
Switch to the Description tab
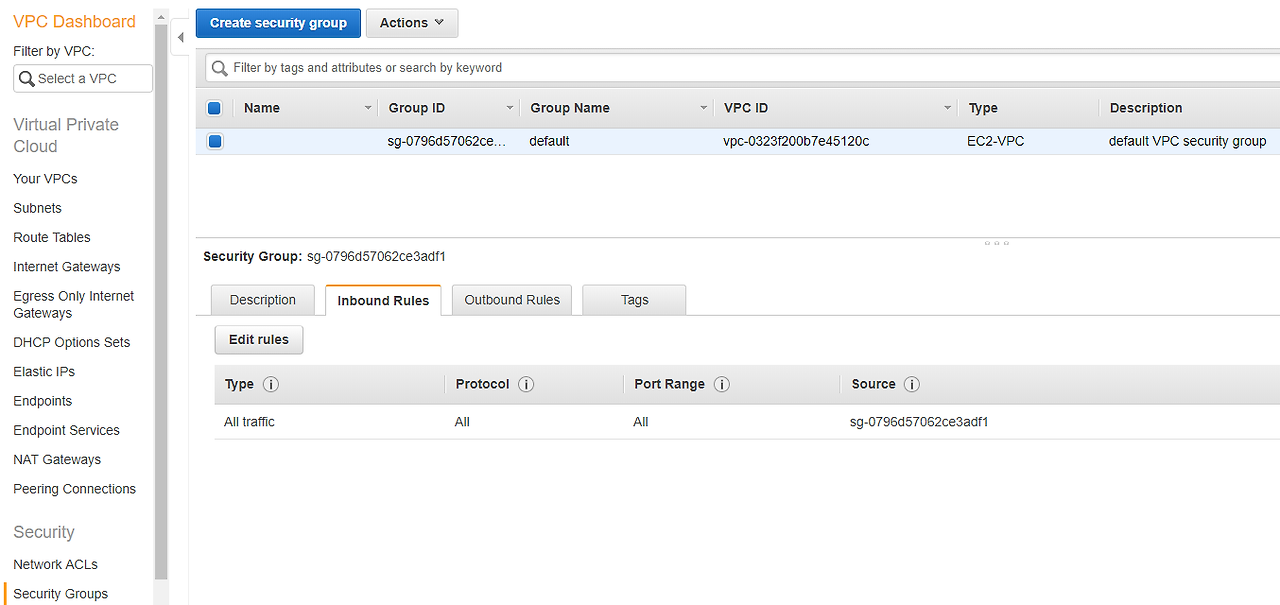click(263, 300)
